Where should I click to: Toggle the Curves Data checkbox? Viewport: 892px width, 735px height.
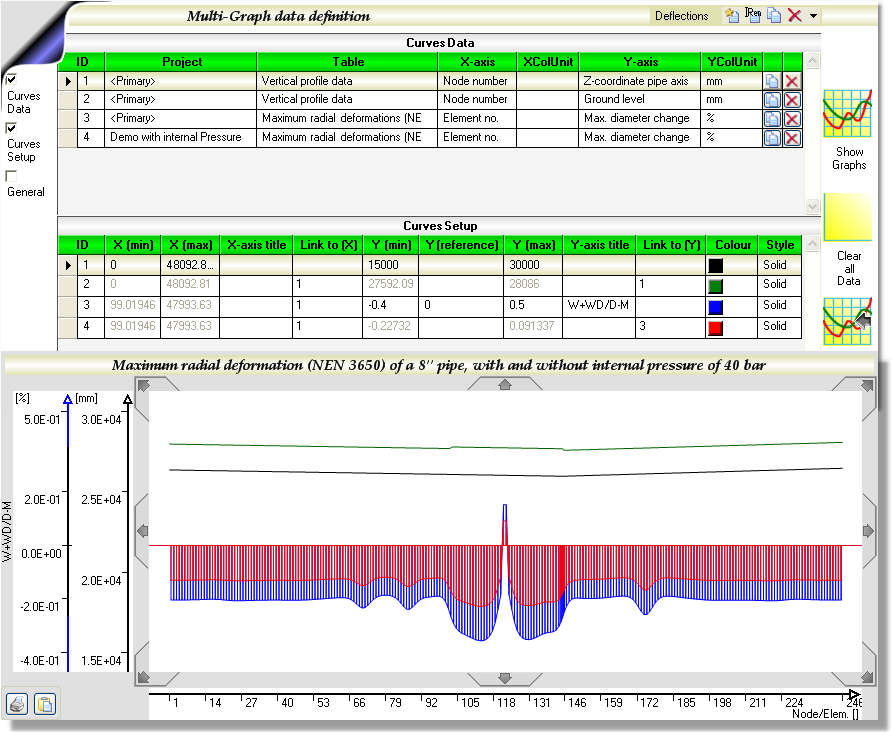pyautogui.click(x=12, y=79)
